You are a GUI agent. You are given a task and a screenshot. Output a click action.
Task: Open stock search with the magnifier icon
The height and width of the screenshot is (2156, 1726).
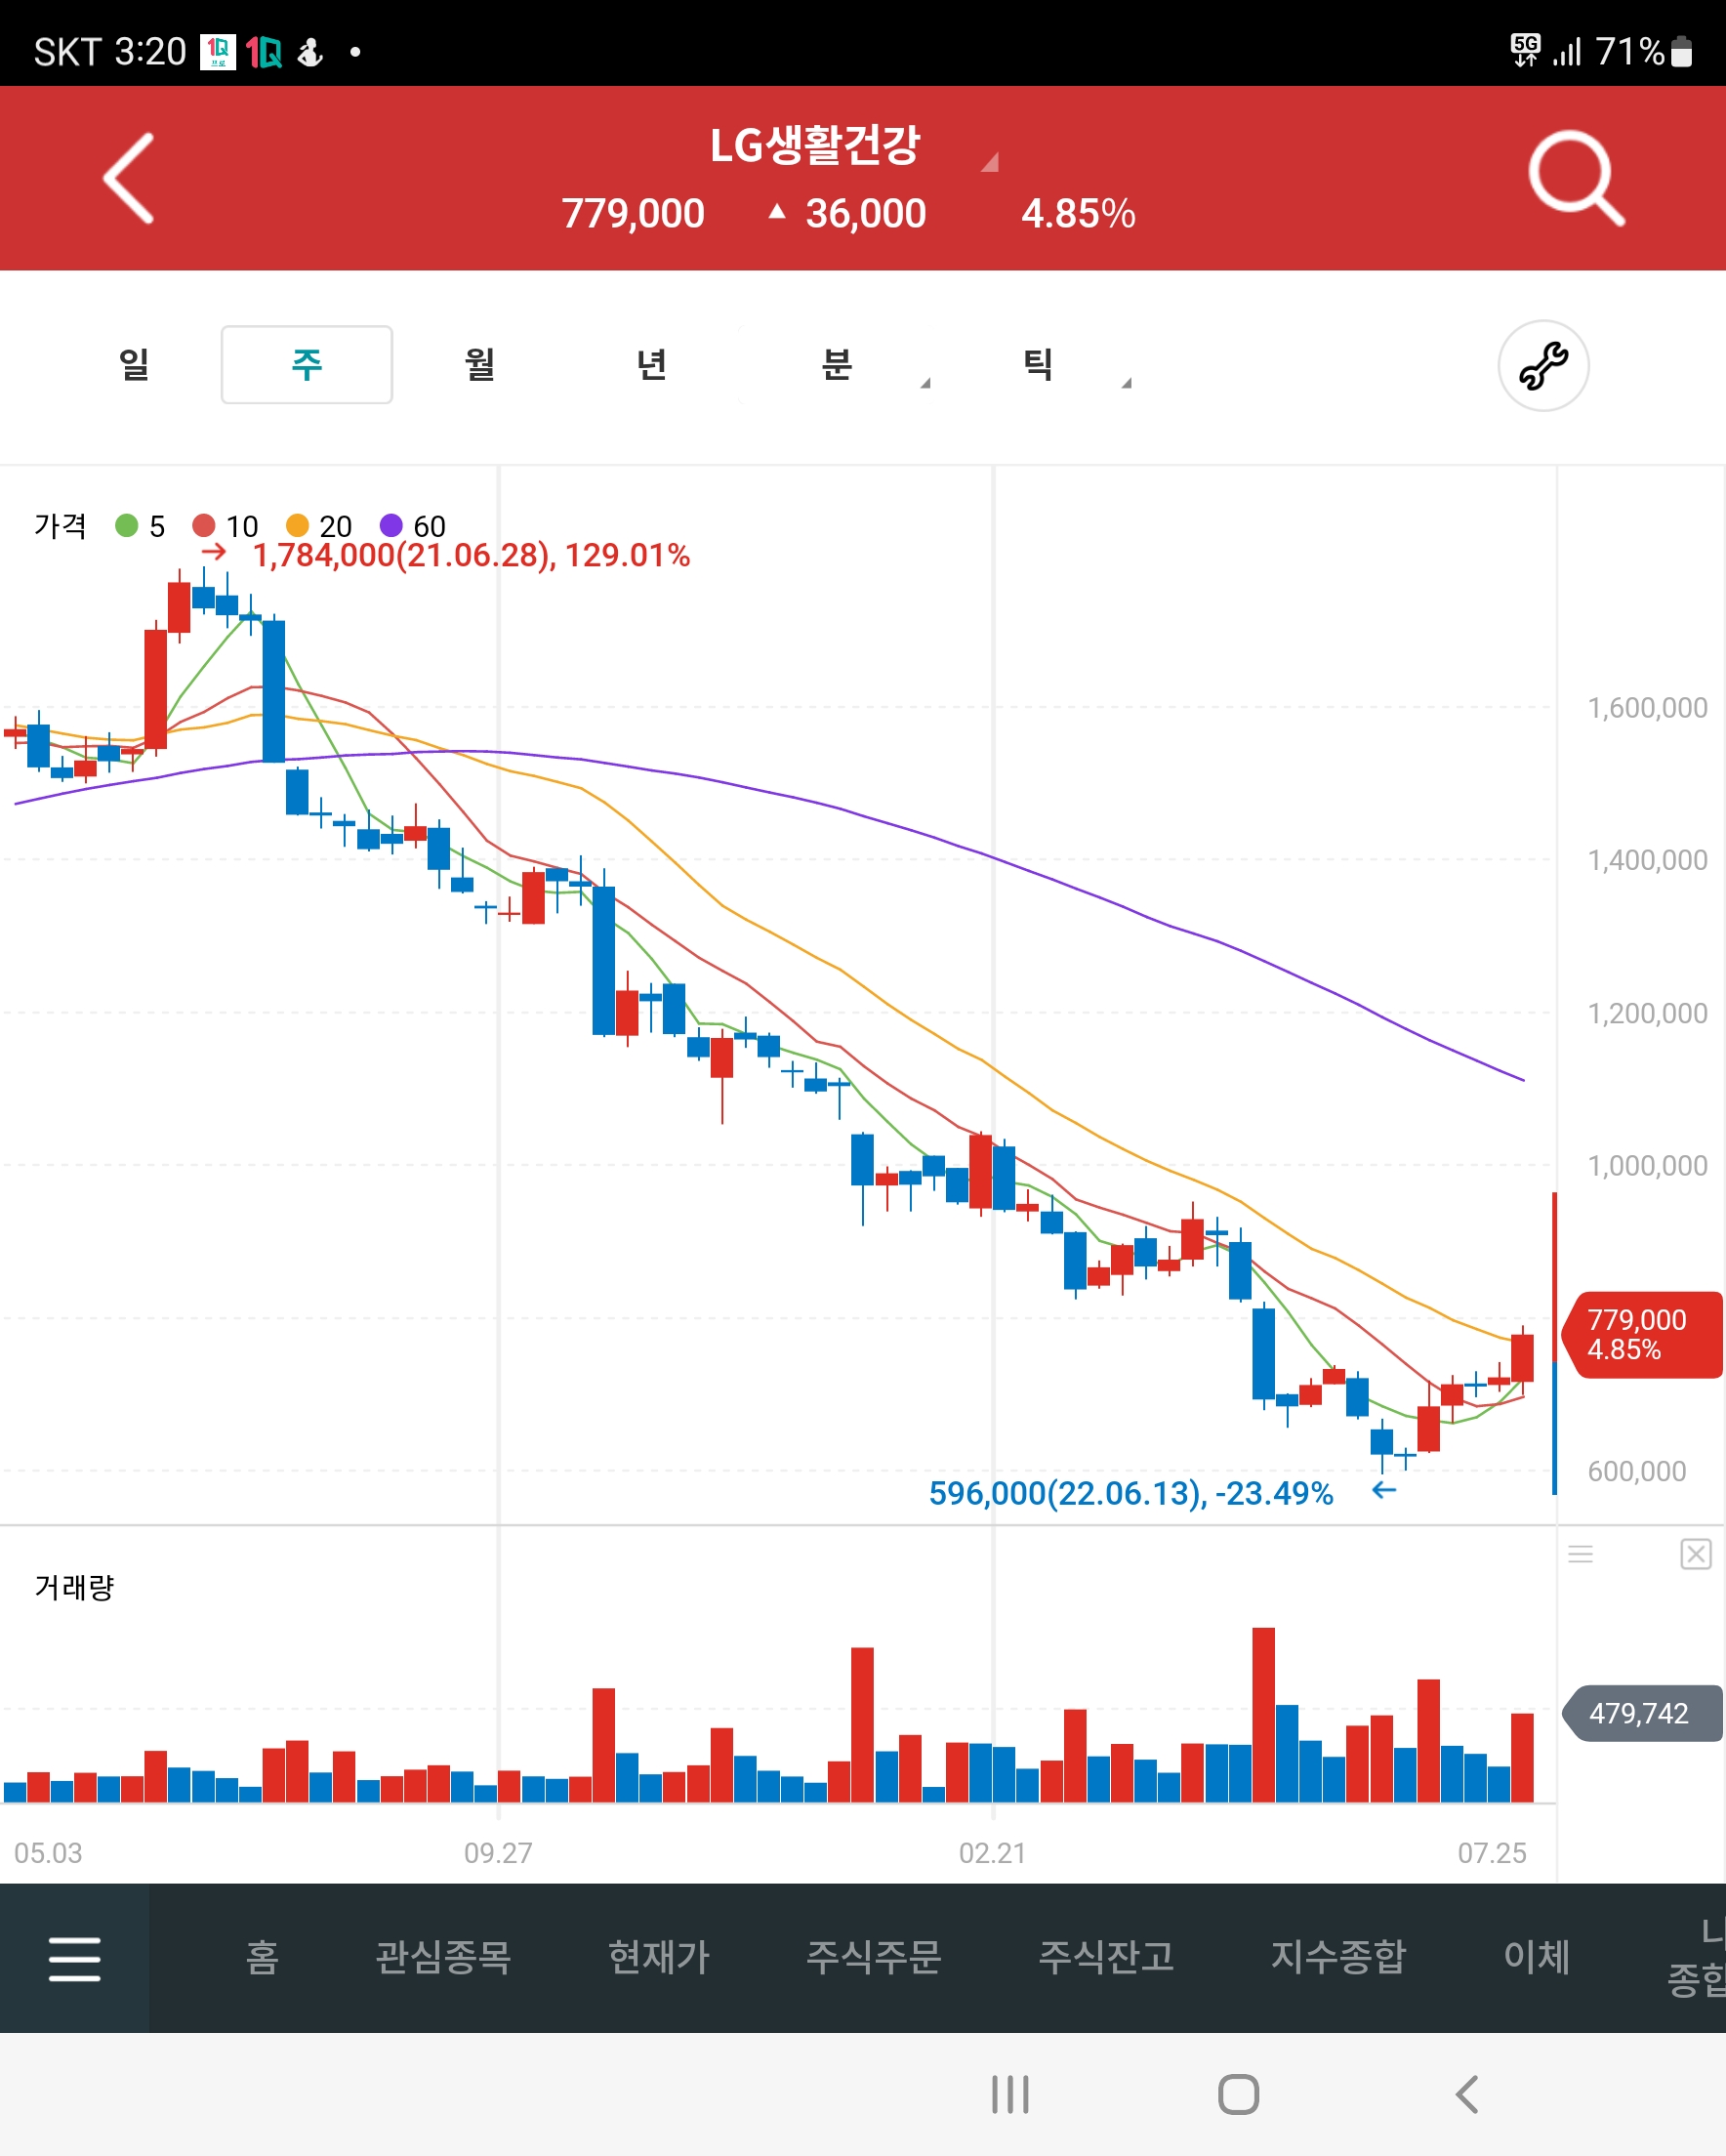(x=1576, y=178)
